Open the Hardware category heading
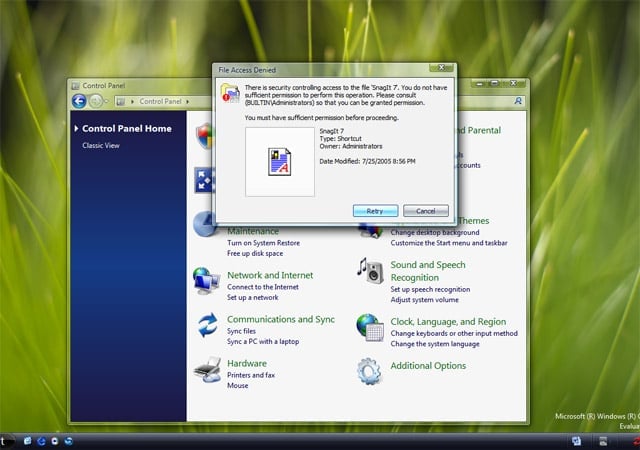The width and height of the screenshot is (640, 450). pos(247,363)
